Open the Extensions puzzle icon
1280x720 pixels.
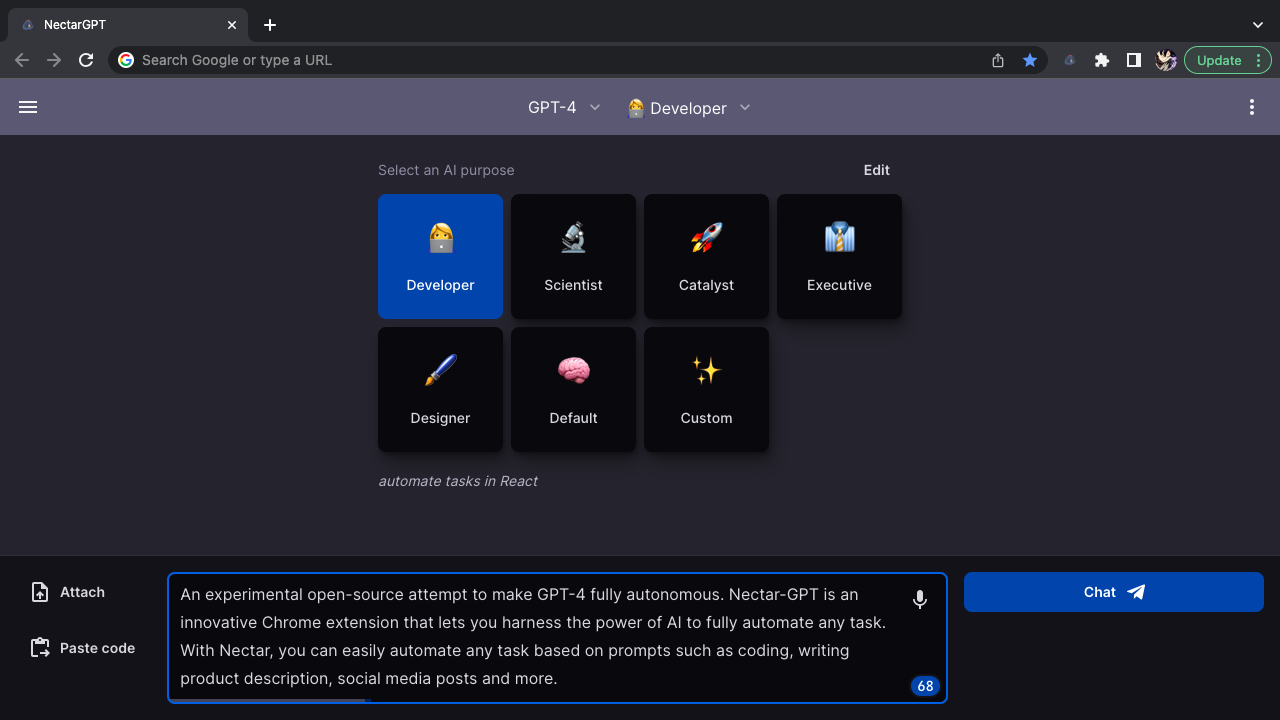pyautogui.click(x=1102, y=60)
